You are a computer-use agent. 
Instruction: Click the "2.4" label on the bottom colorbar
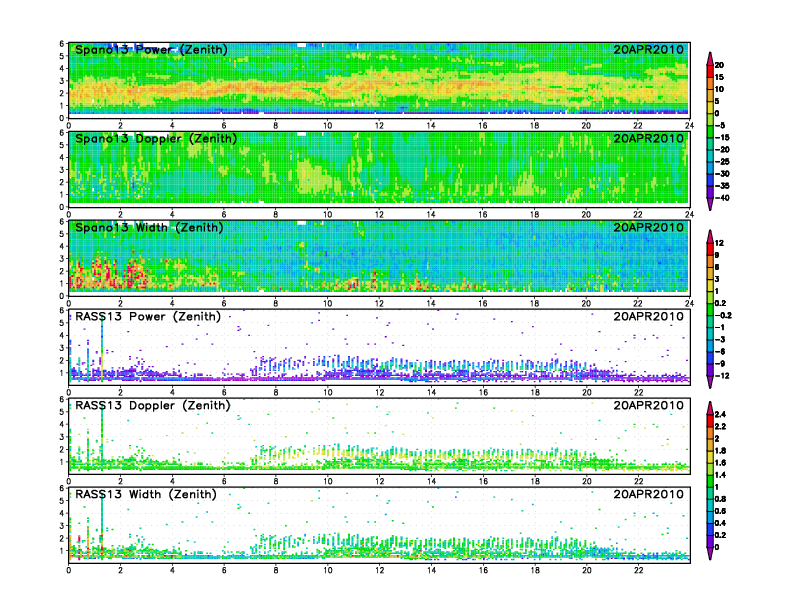coord(720,415)
